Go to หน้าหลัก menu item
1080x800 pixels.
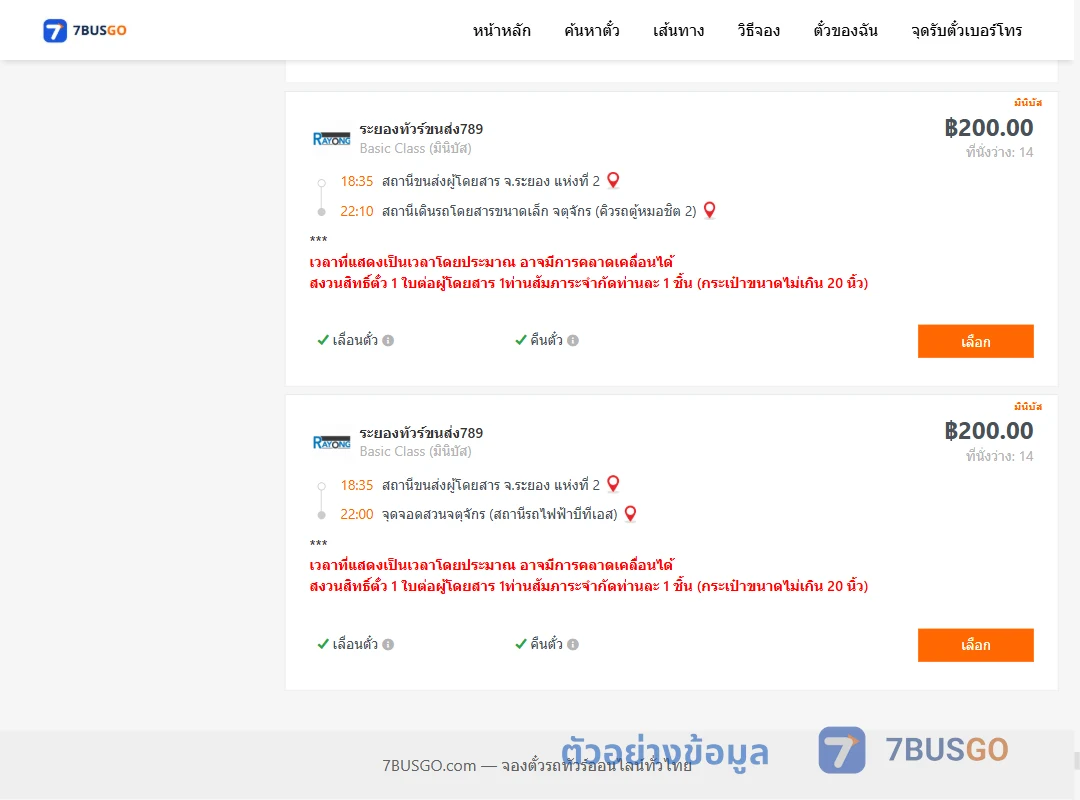click(x=501, y=30)
